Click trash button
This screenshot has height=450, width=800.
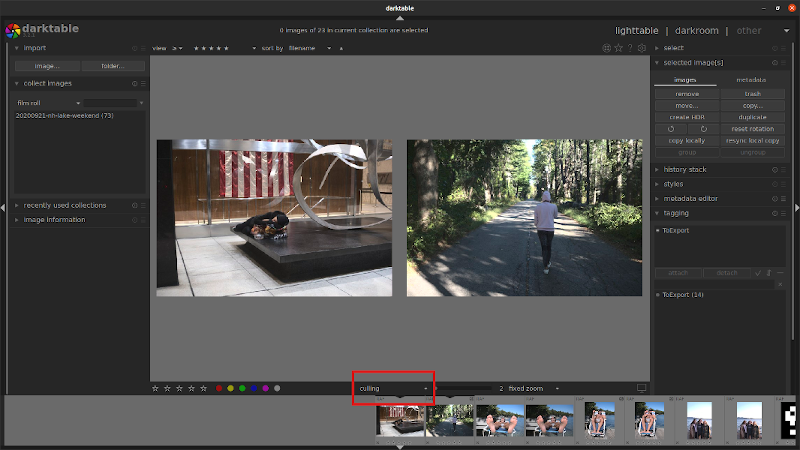753,94
